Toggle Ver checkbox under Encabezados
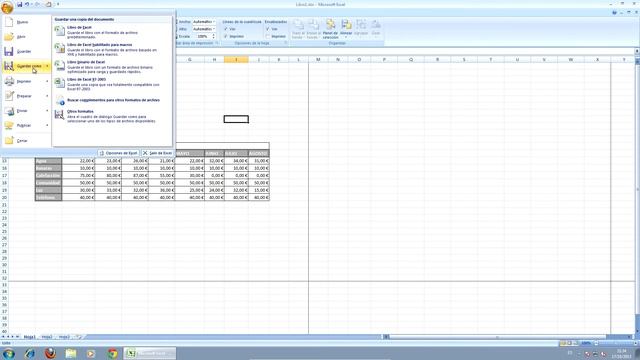The width and height of the screenshot is (640, 360). pos(268,29)
